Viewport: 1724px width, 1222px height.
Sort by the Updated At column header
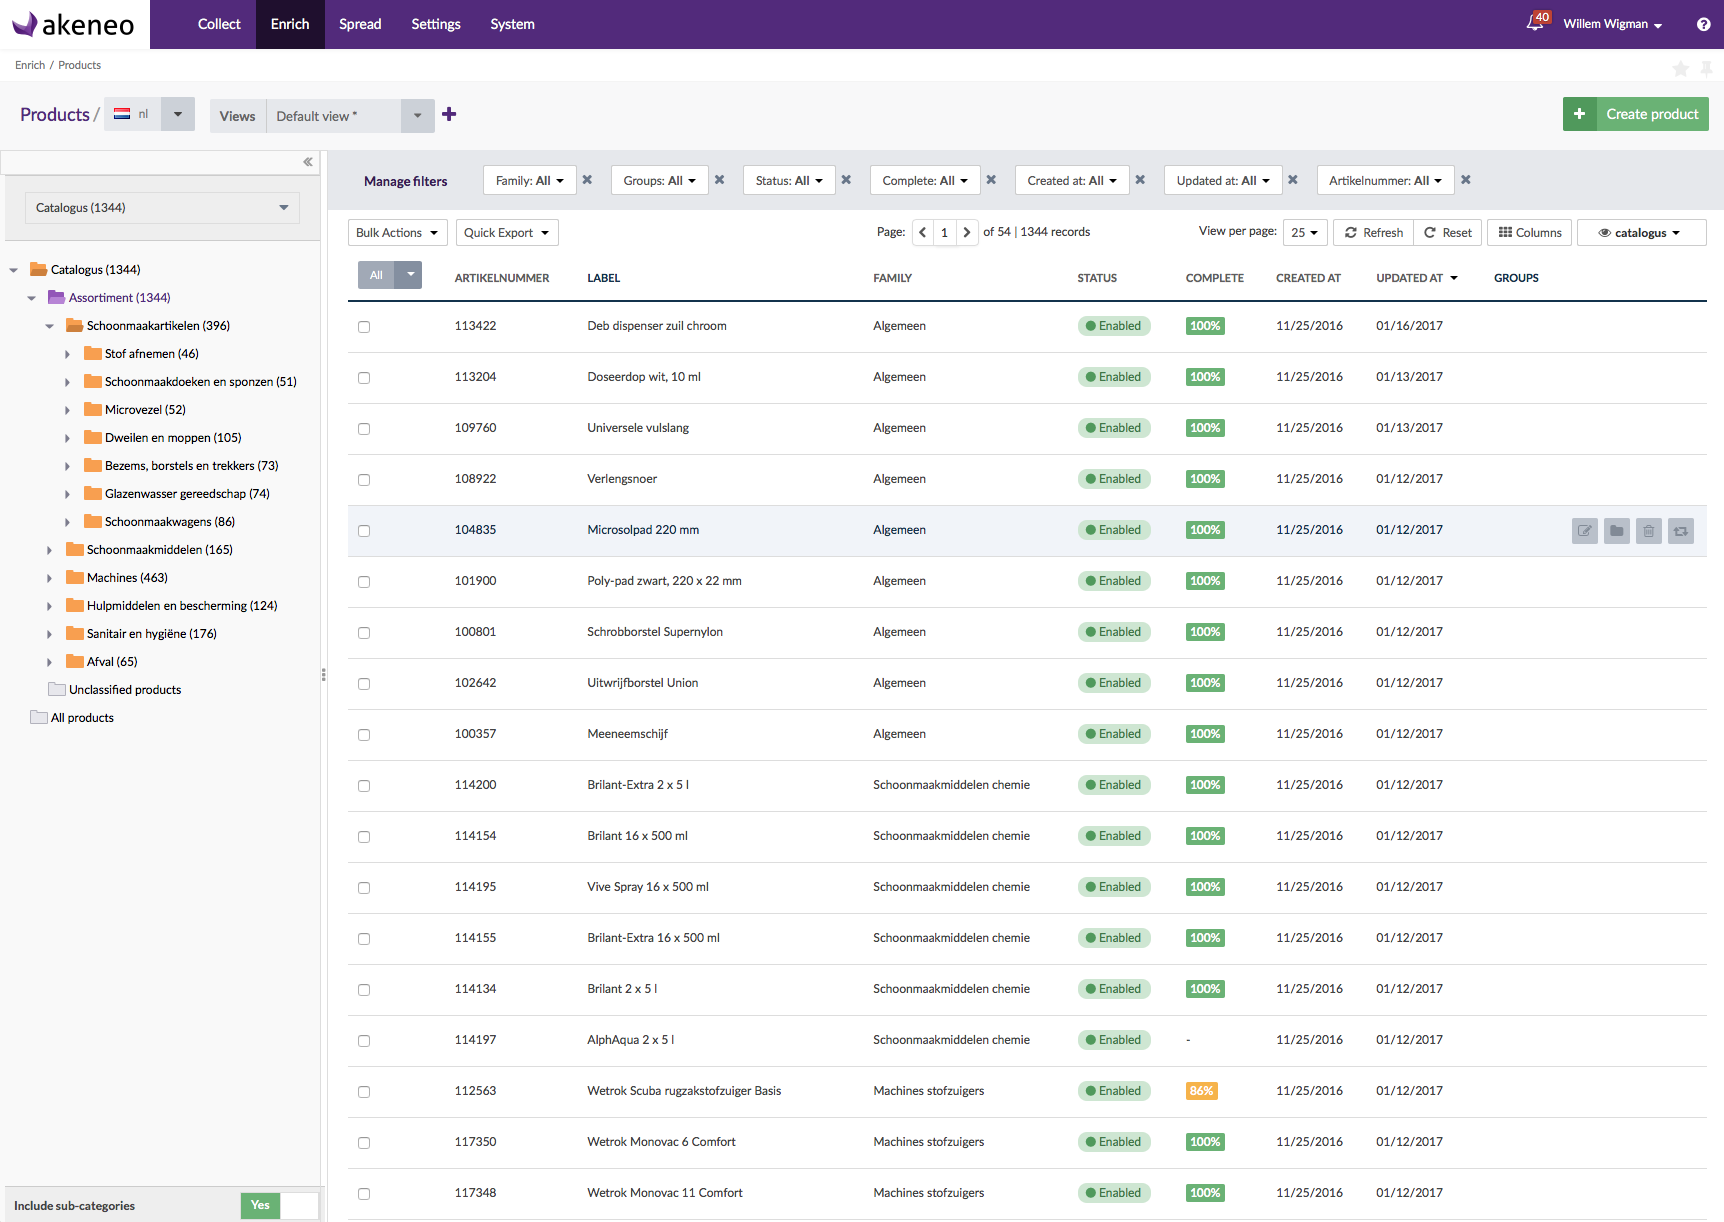click(x=1416, y=278)
